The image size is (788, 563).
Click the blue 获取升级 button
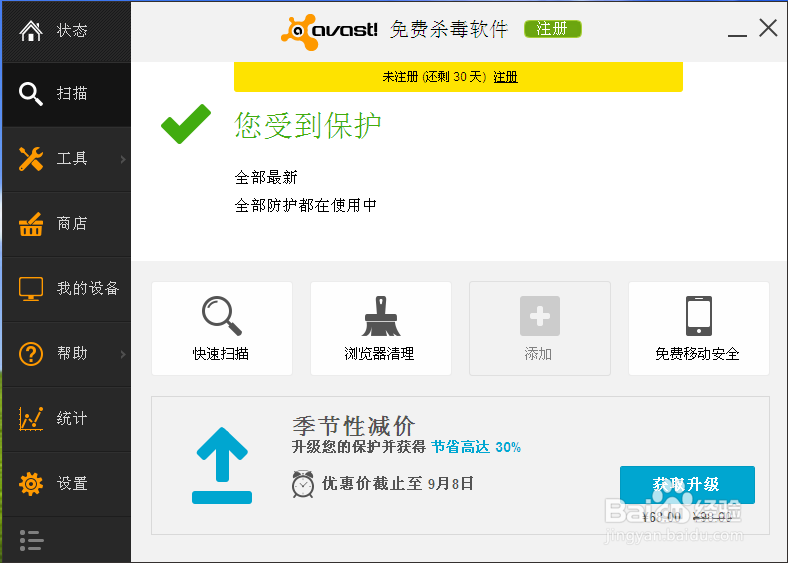[687, 485]
